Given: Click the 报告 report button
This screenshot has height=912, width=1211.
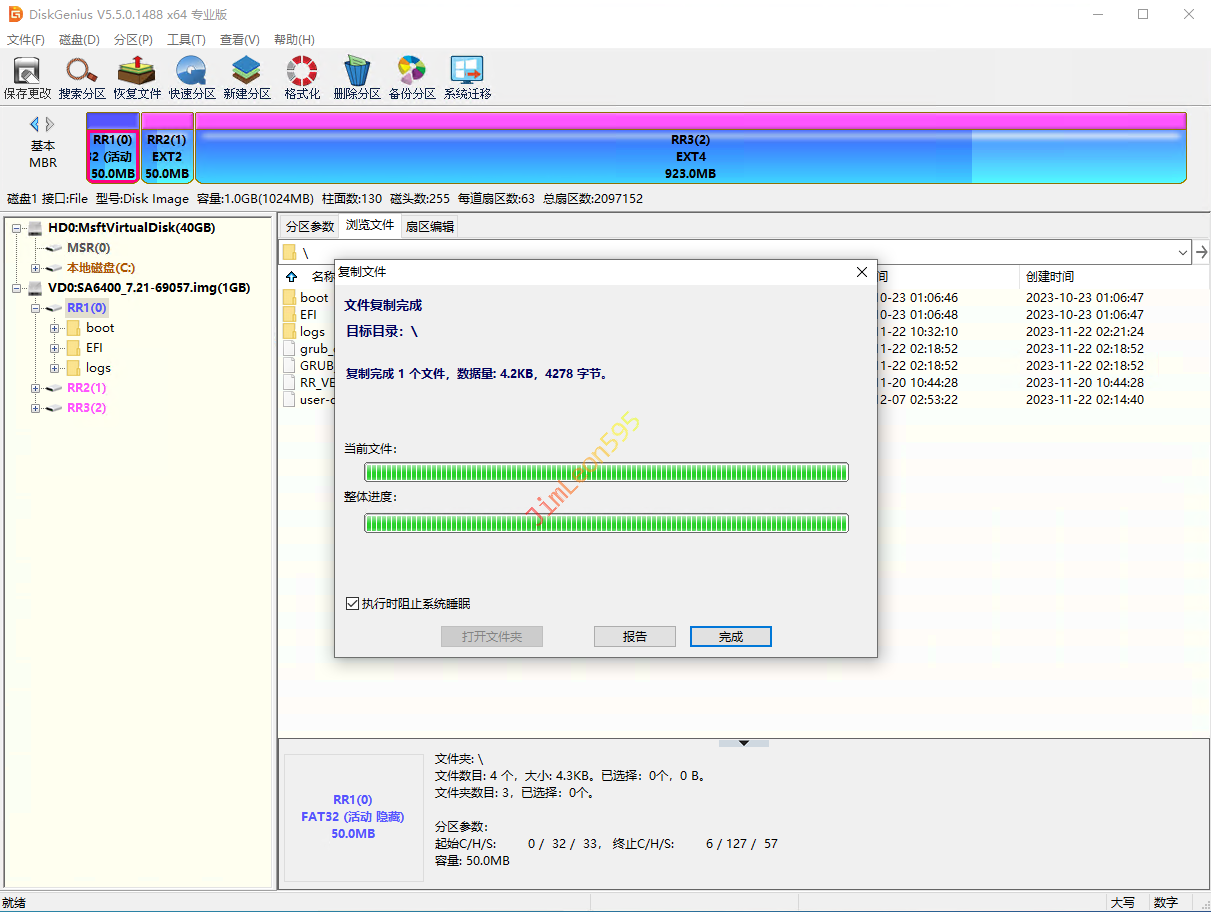Looking at the screenshot, I should pos(634,637).
